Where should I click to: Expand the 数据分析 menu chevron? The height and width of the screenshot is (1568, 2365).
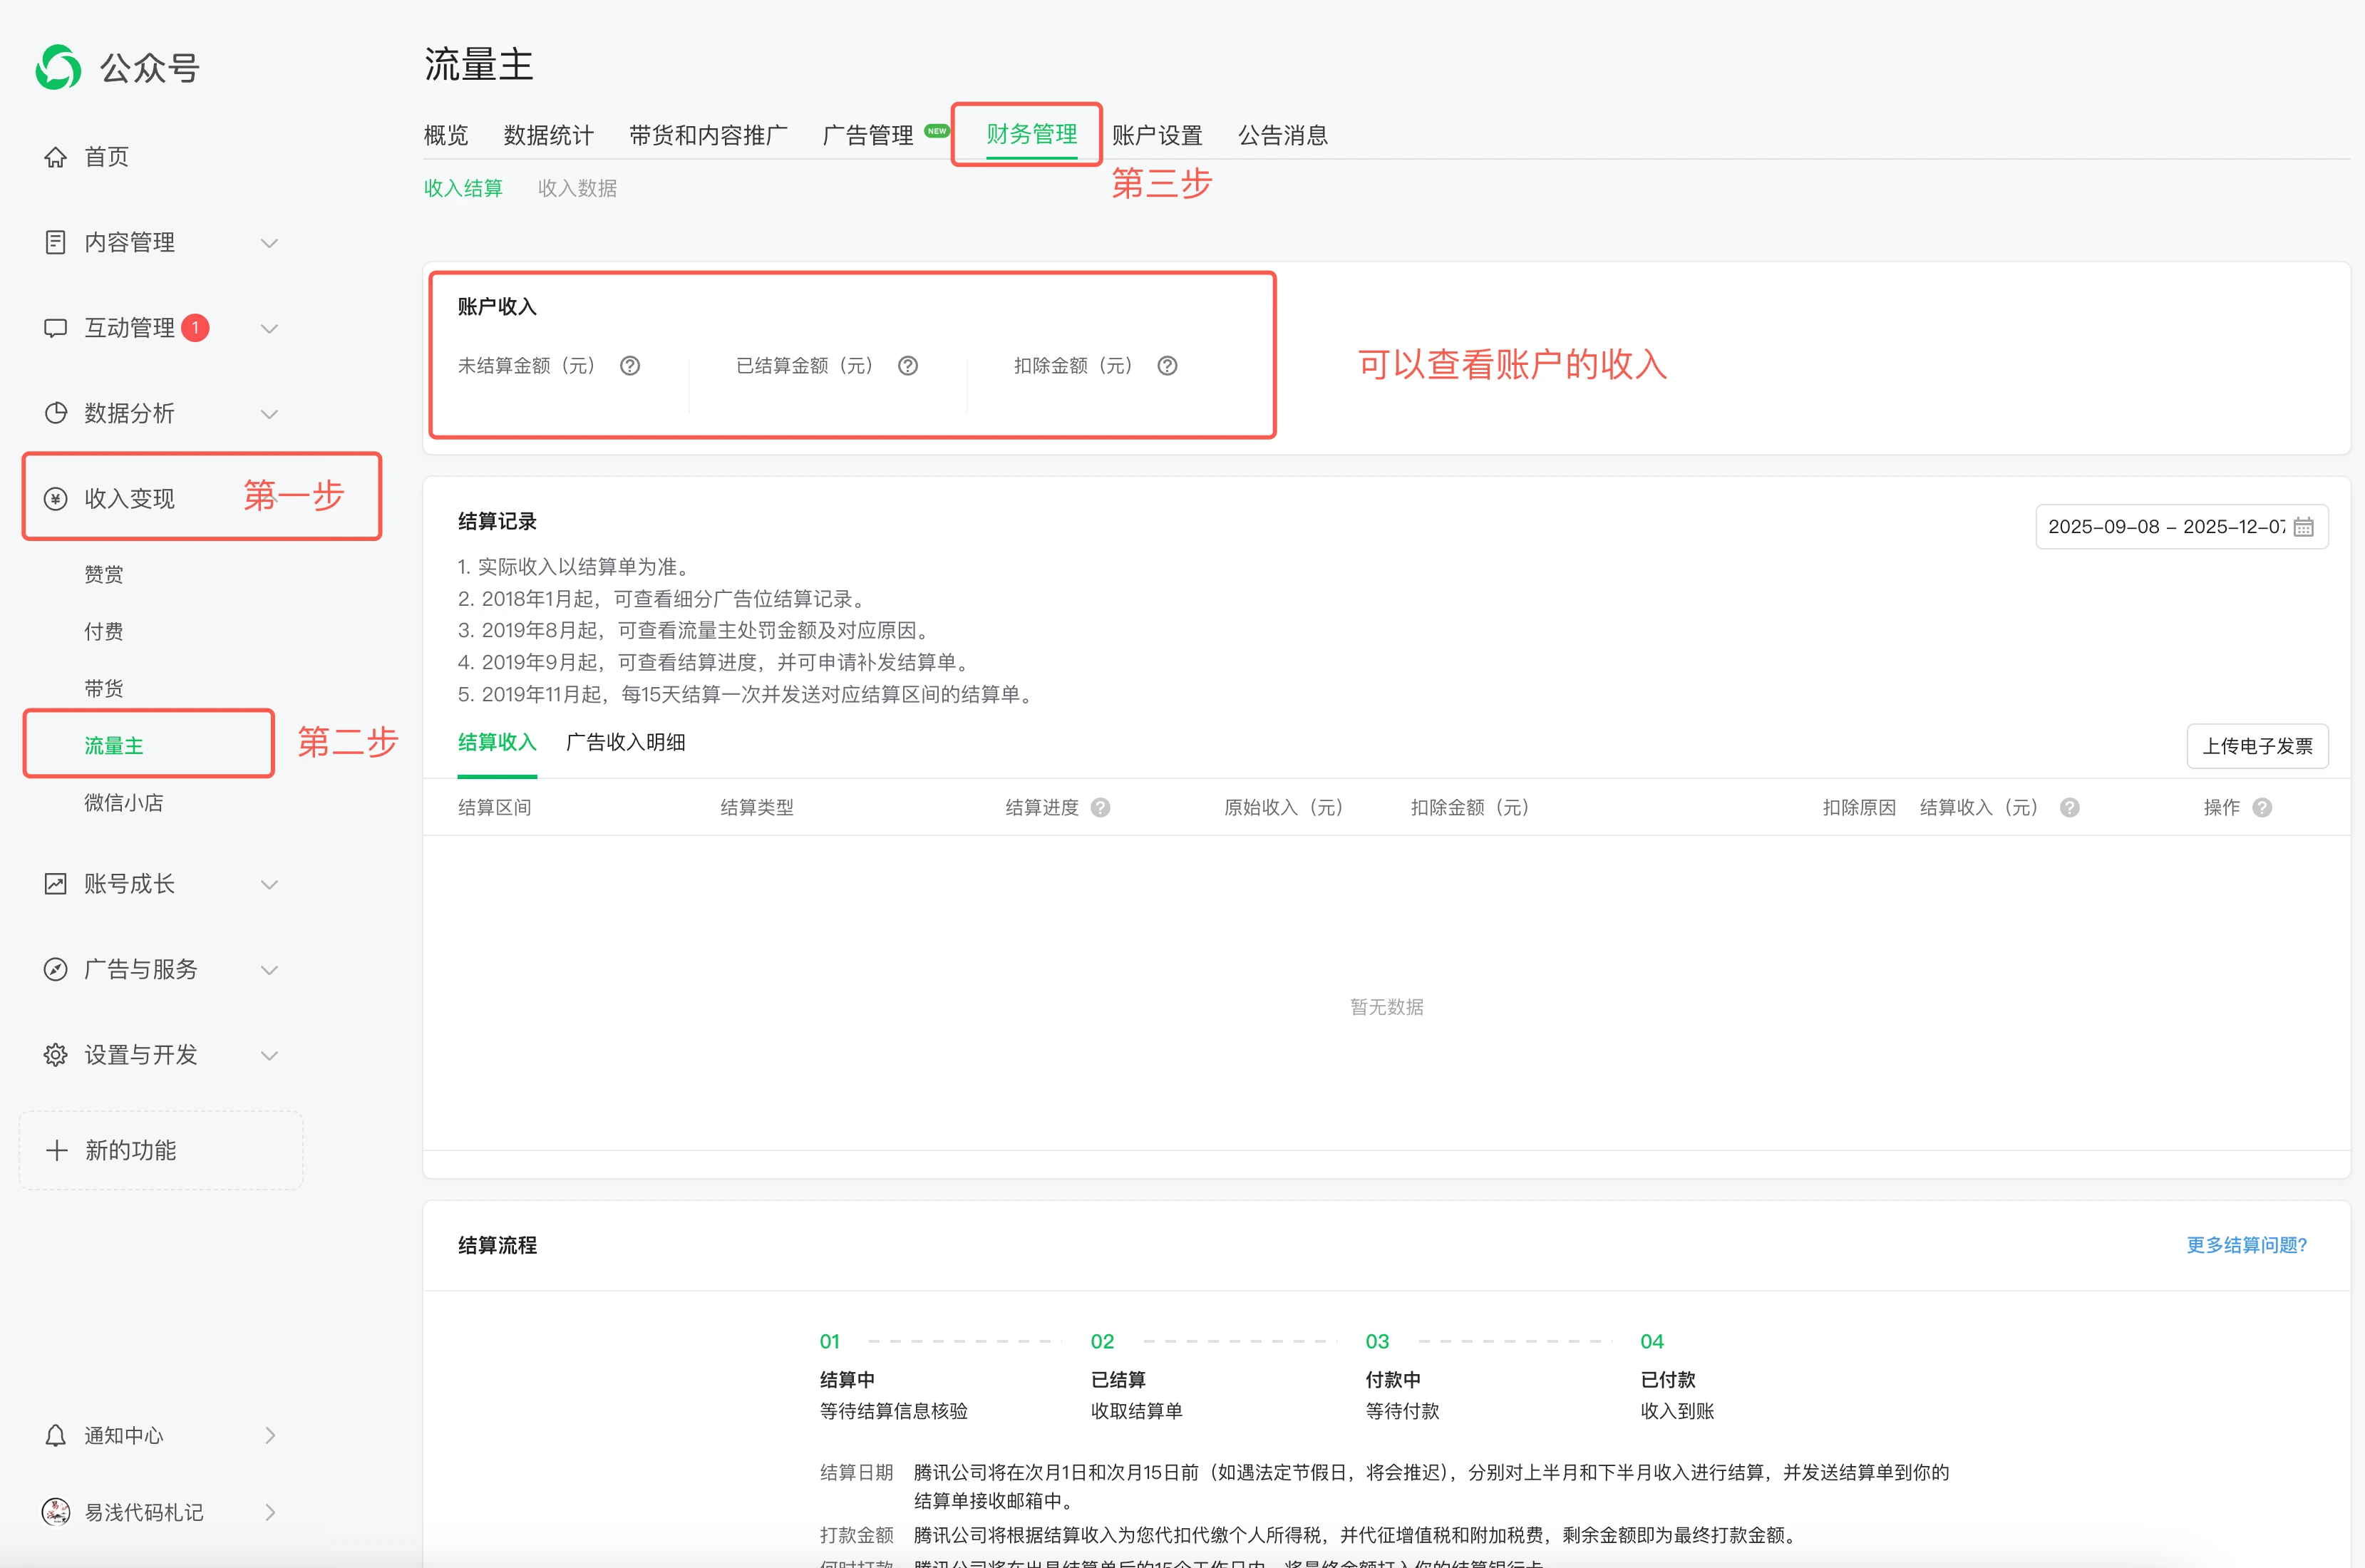269,414
